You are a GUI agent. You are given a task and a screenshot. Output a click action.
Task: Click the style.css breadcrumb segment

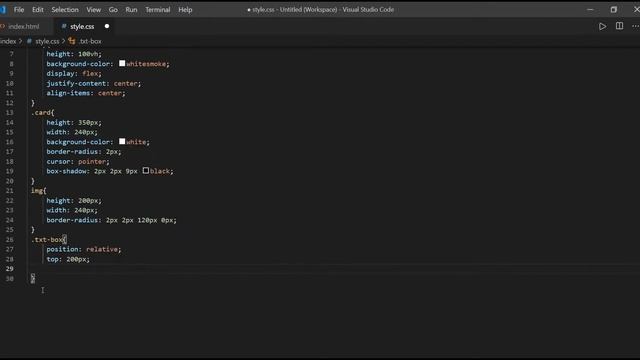(x=47, y=41)
